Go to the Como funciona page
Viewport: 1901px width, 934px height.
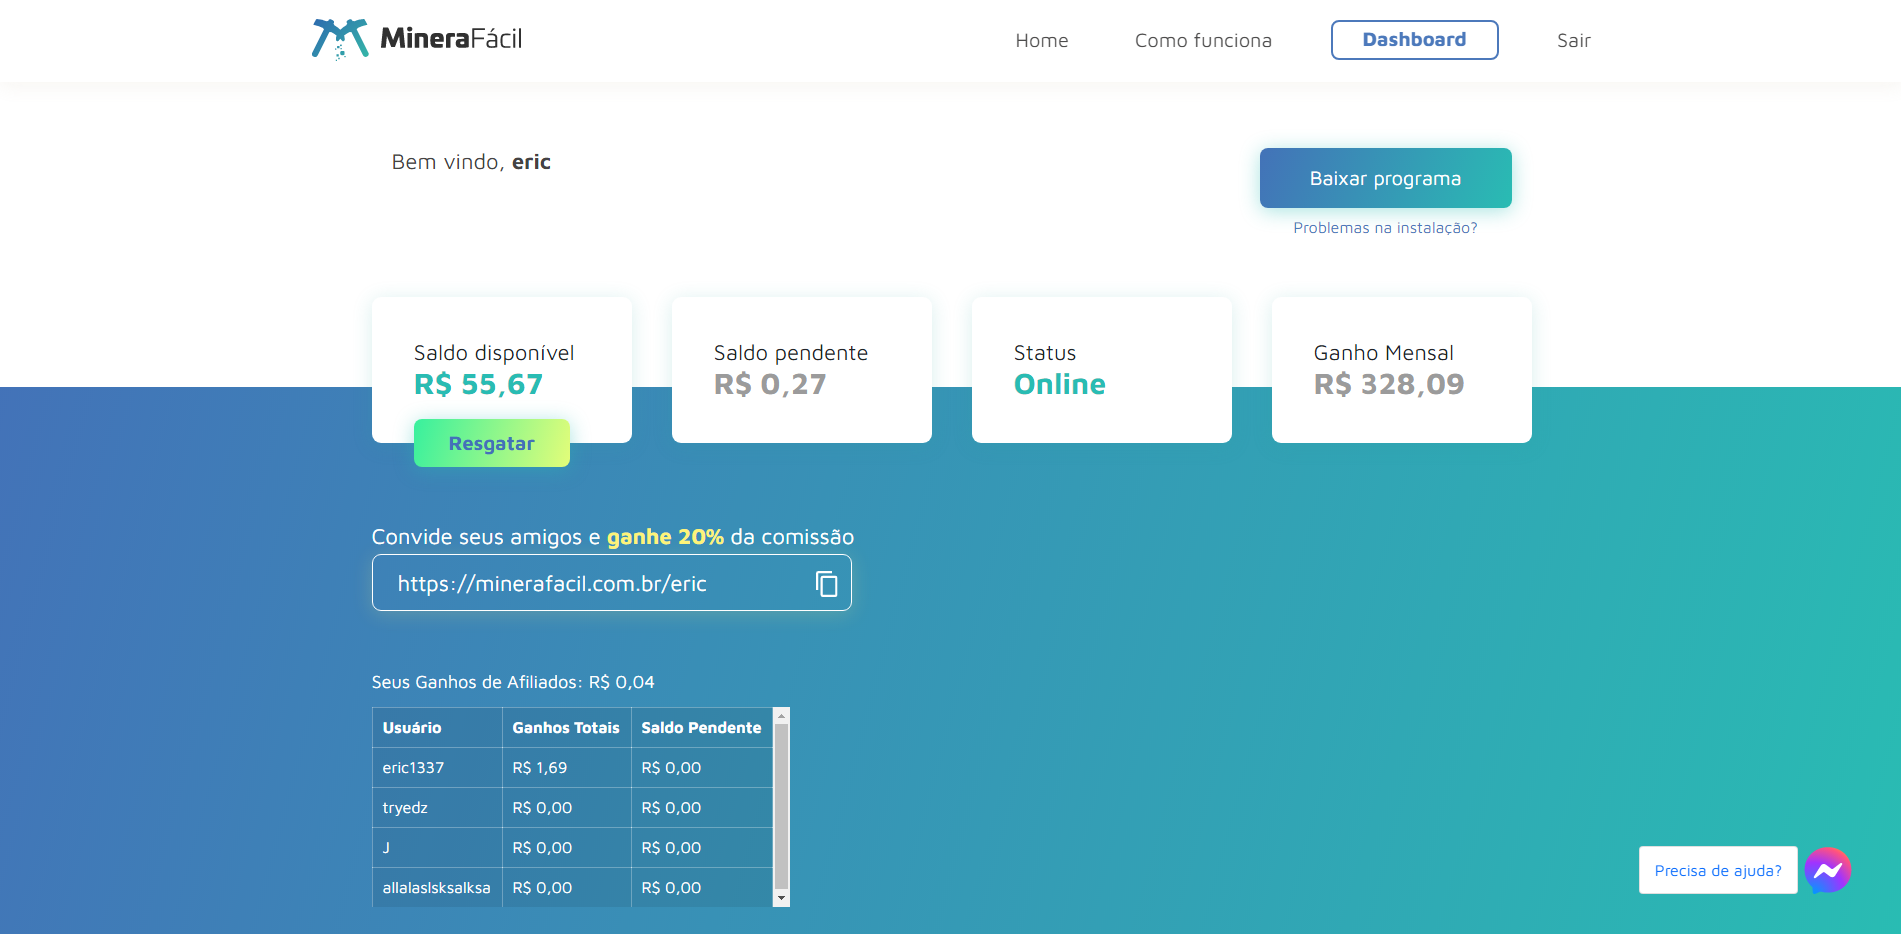[x=1203, y=40]
